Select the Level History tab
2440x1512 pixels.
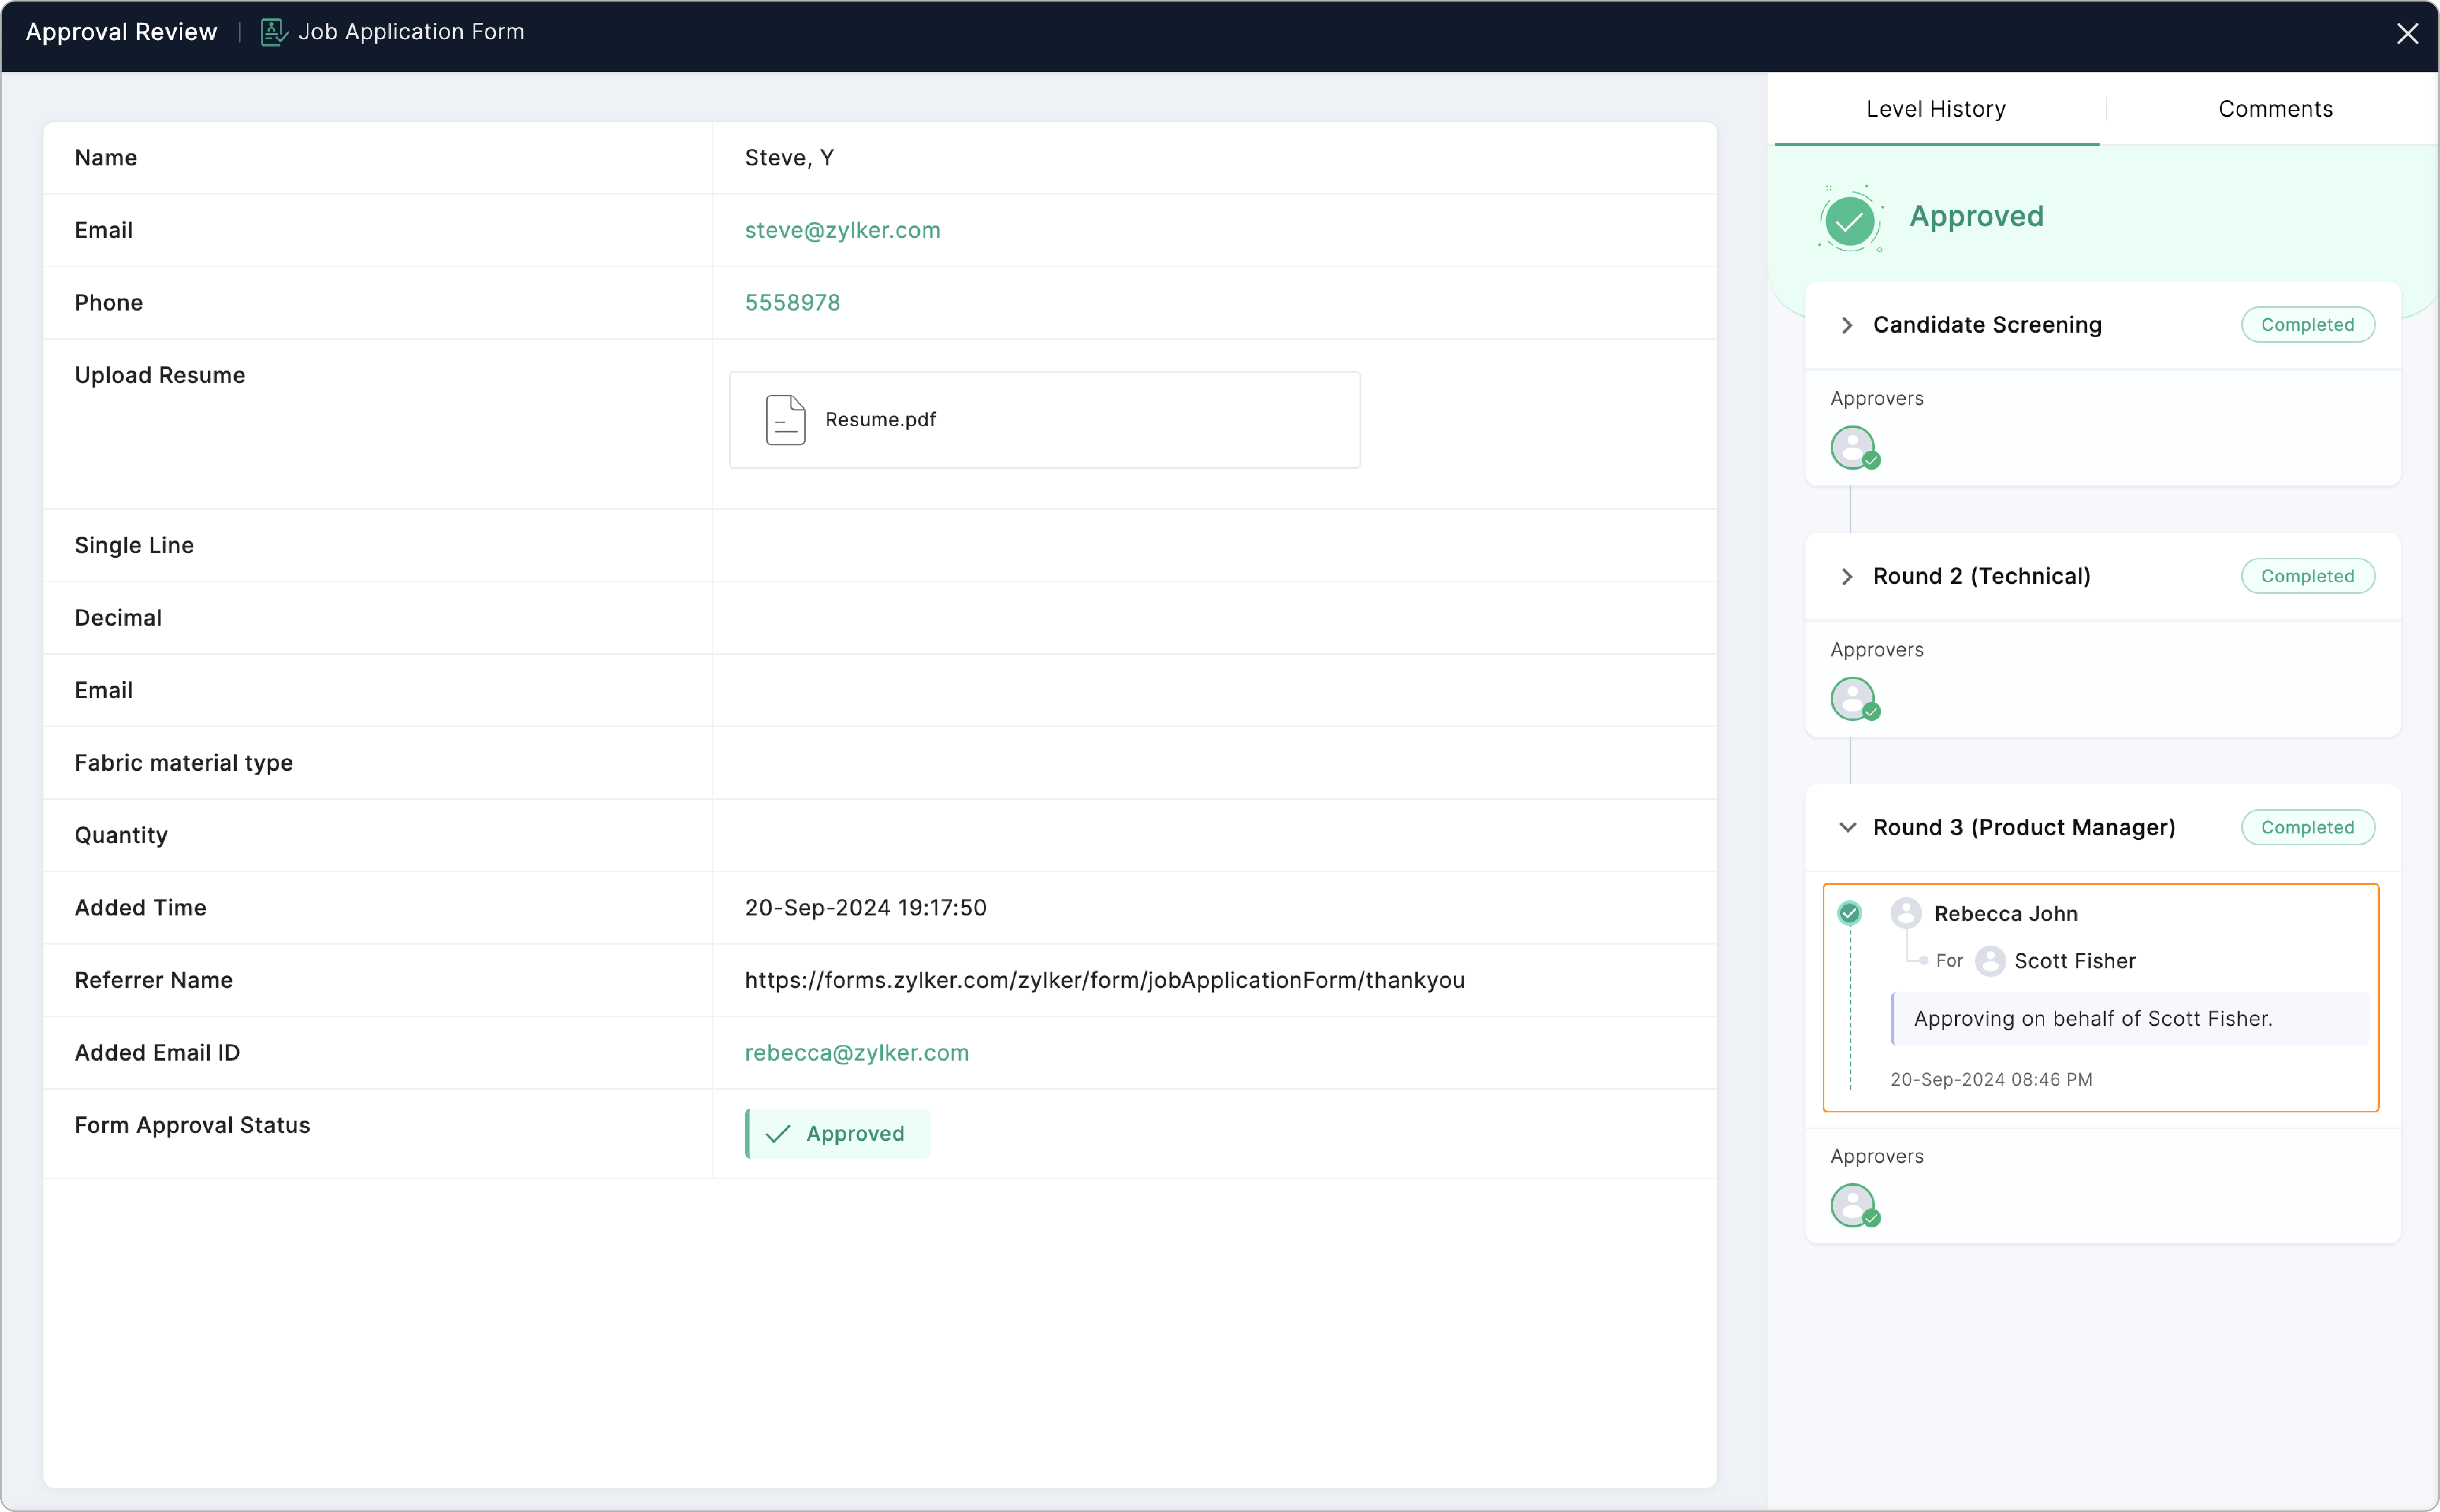(x=1936, y=109)
